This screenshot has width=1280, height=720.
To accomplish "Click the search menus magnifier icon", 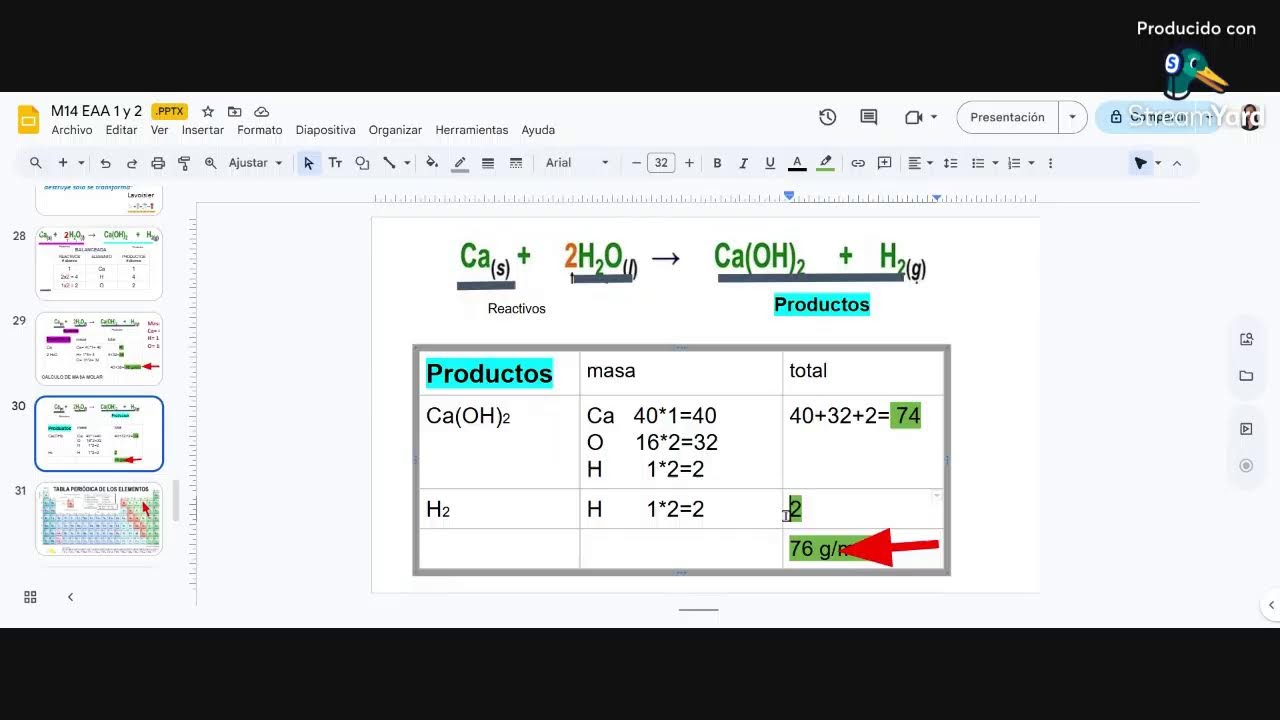I will [36, 163].
